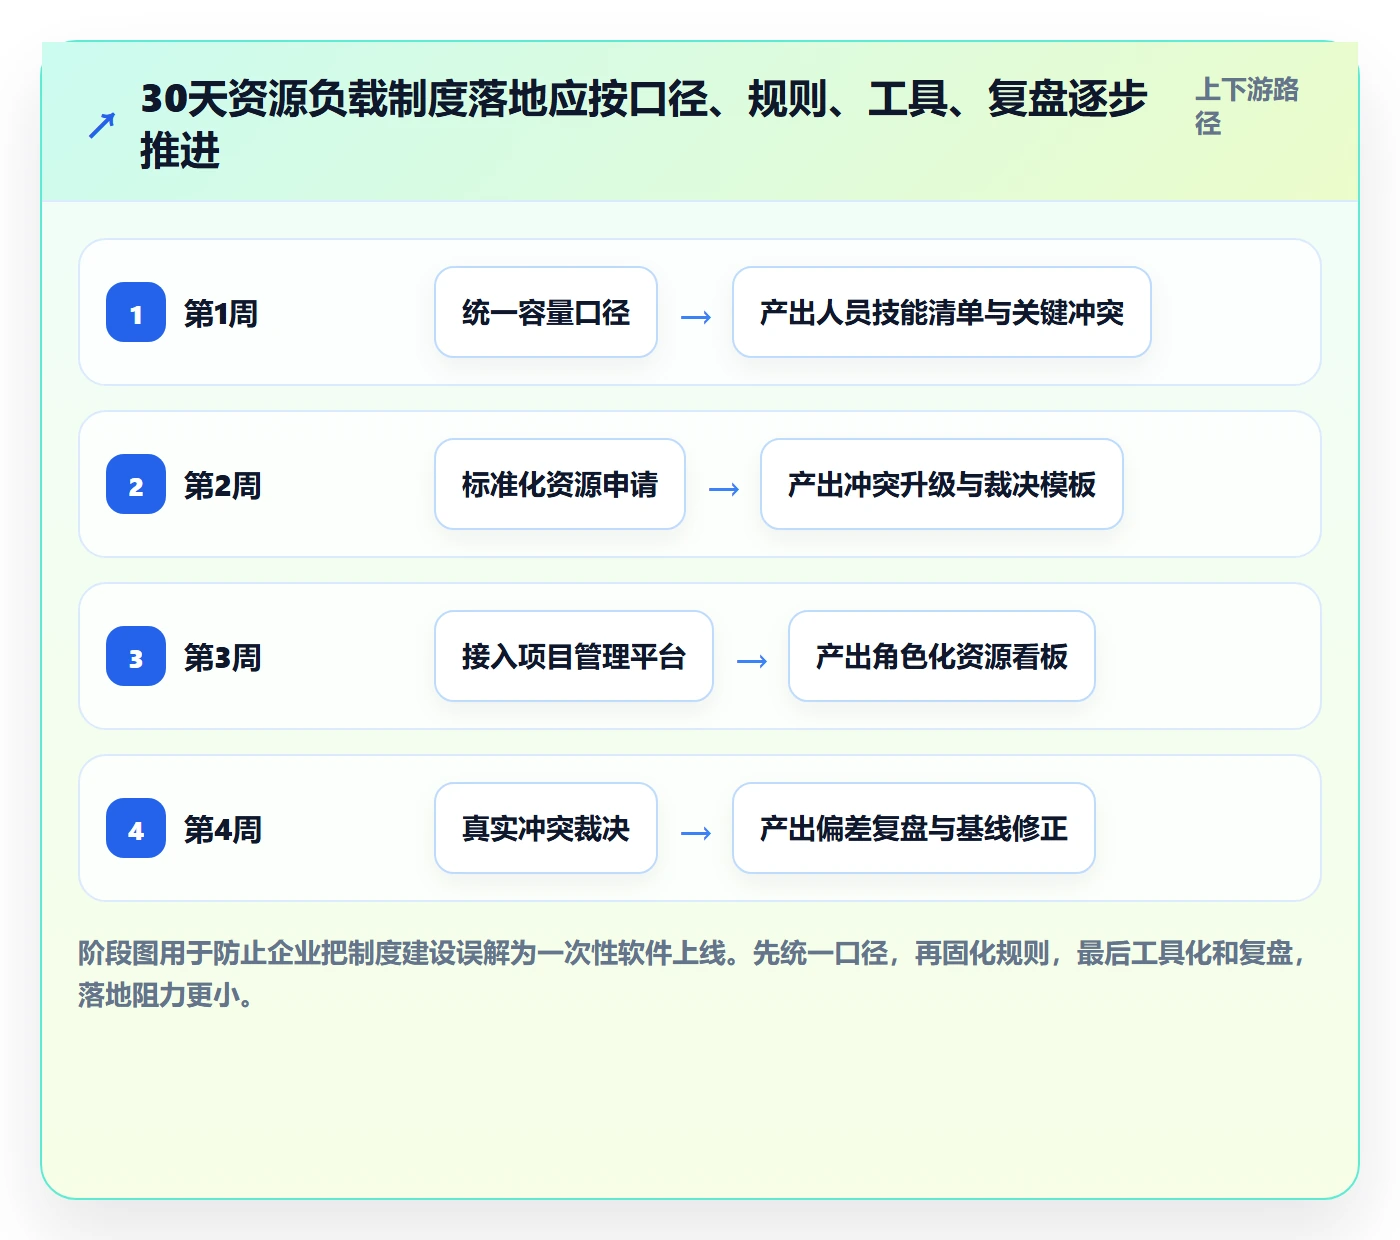This screenshot has height=1240, width=1400.
Task: Select the 标准化资源申请 box
Action: coord(560,484)
